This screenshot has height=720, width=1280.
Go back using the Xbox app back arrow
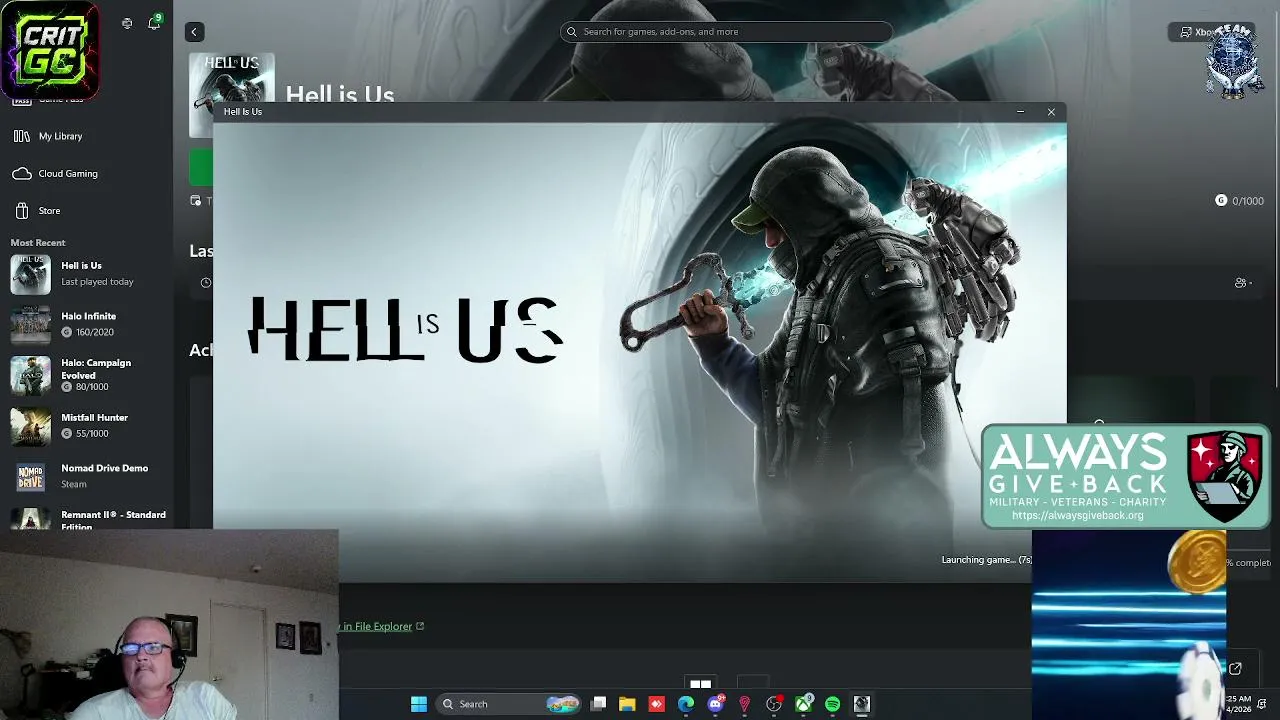click(194, 32)
